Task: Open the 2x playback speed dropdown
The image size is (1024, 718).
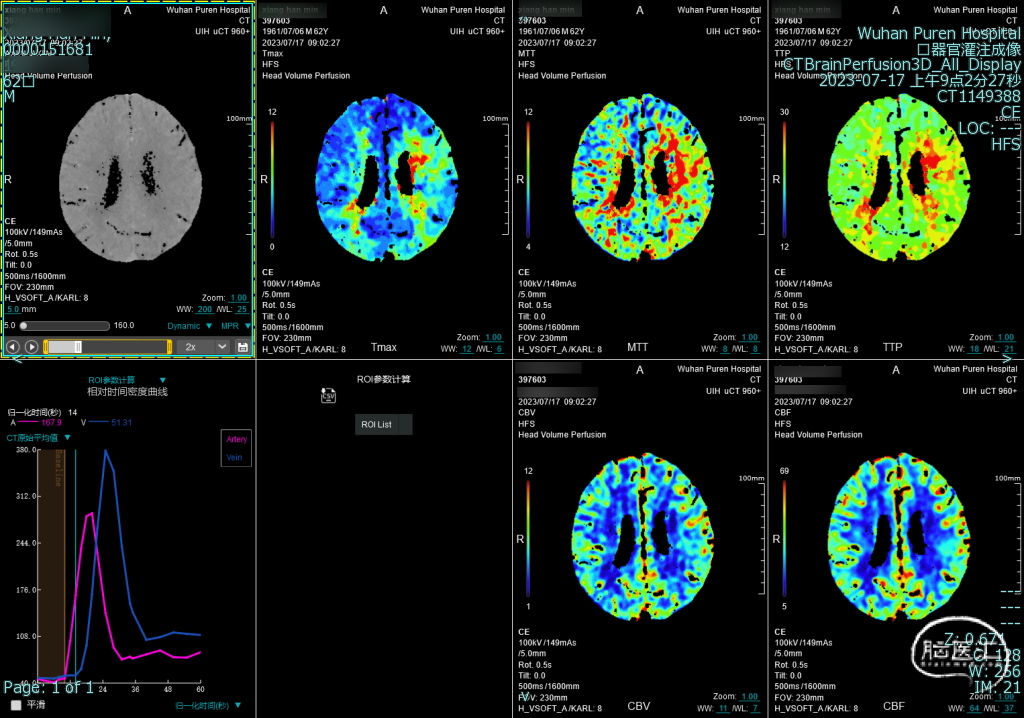Action: tap(205, 347)
